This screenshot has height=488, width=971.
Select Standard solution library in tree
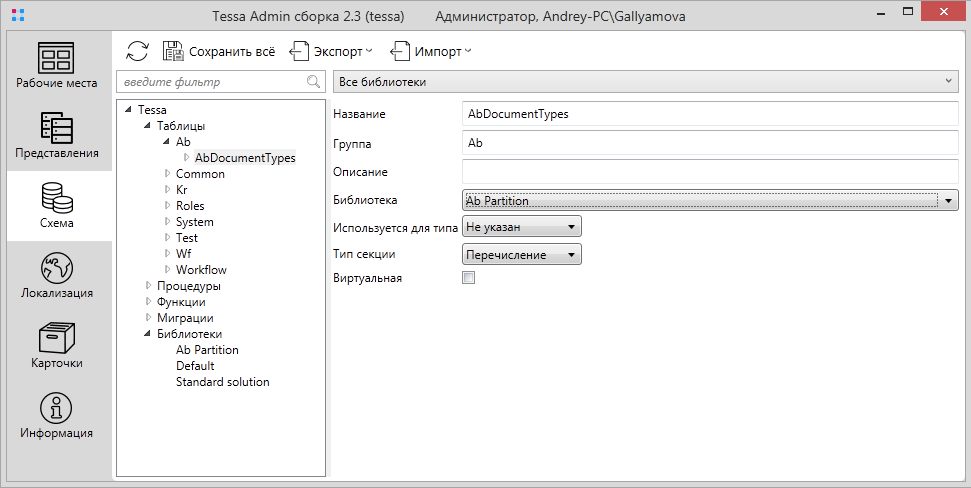(222, 382)
